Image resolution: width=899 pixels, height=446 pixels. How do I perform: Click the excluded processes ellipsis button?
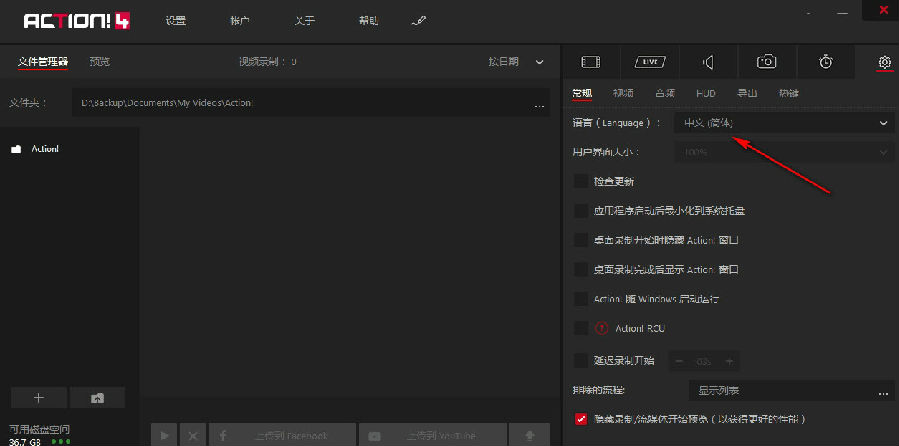(x=882, y=392)
